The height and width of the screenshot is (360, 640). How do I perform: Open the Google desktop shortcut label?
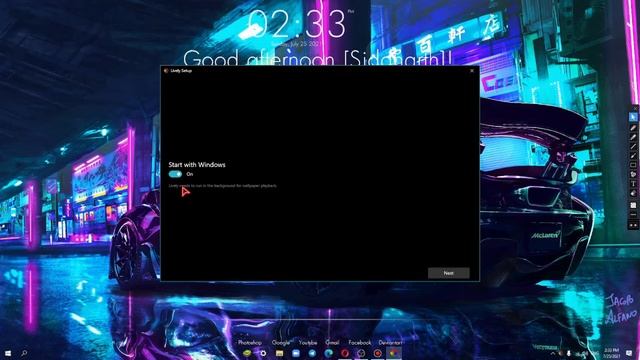281,342
